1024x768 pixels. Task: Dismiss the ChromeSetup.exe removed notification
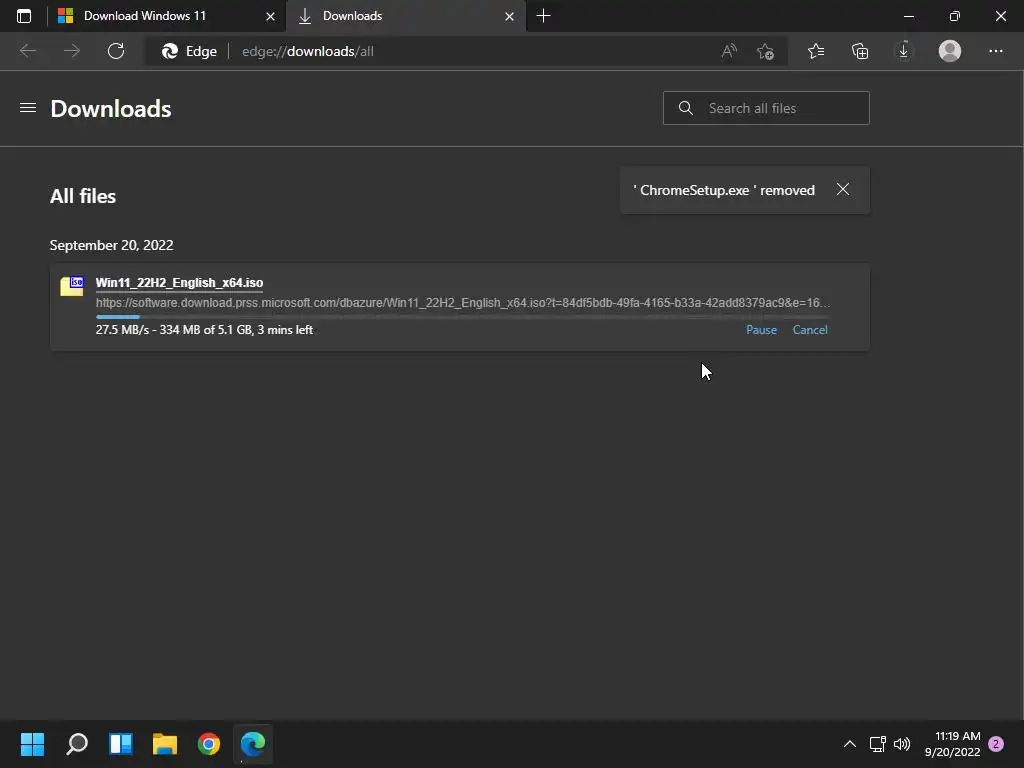pyautogui.click(x=842, y=189)
